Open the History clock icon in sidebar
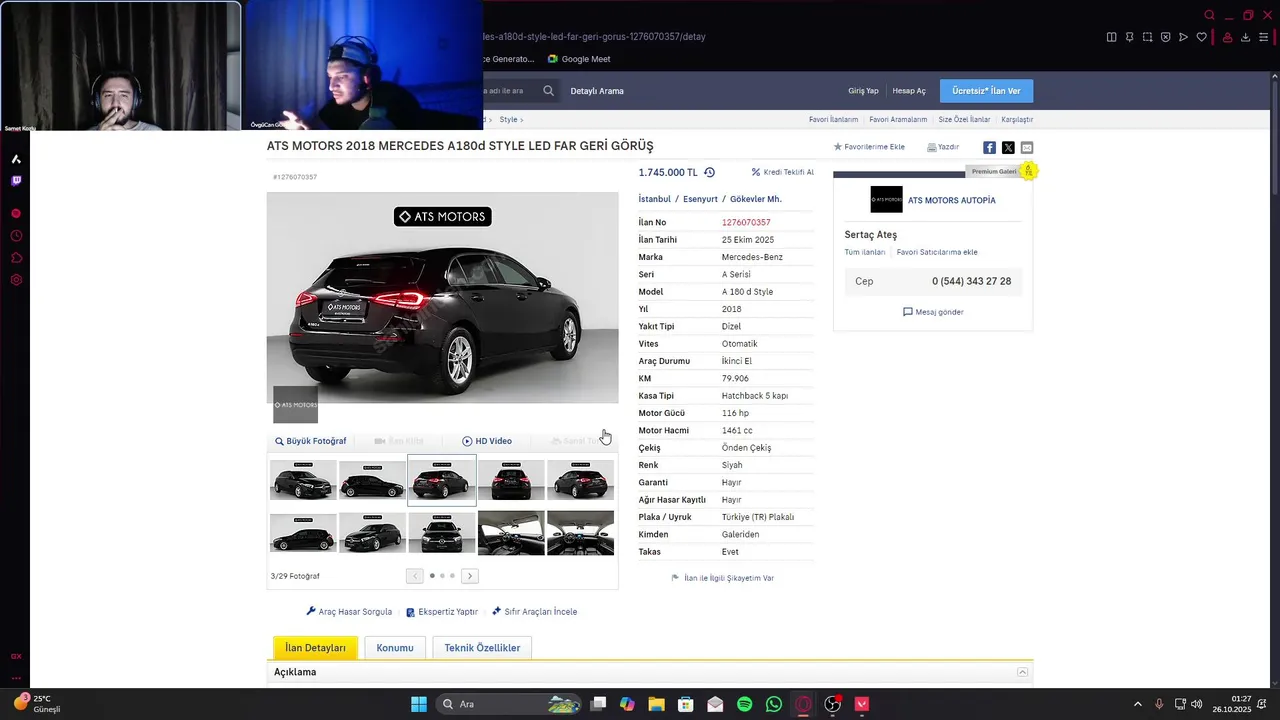This screenshot has height=720, width=1280. (x=16, y=236)
